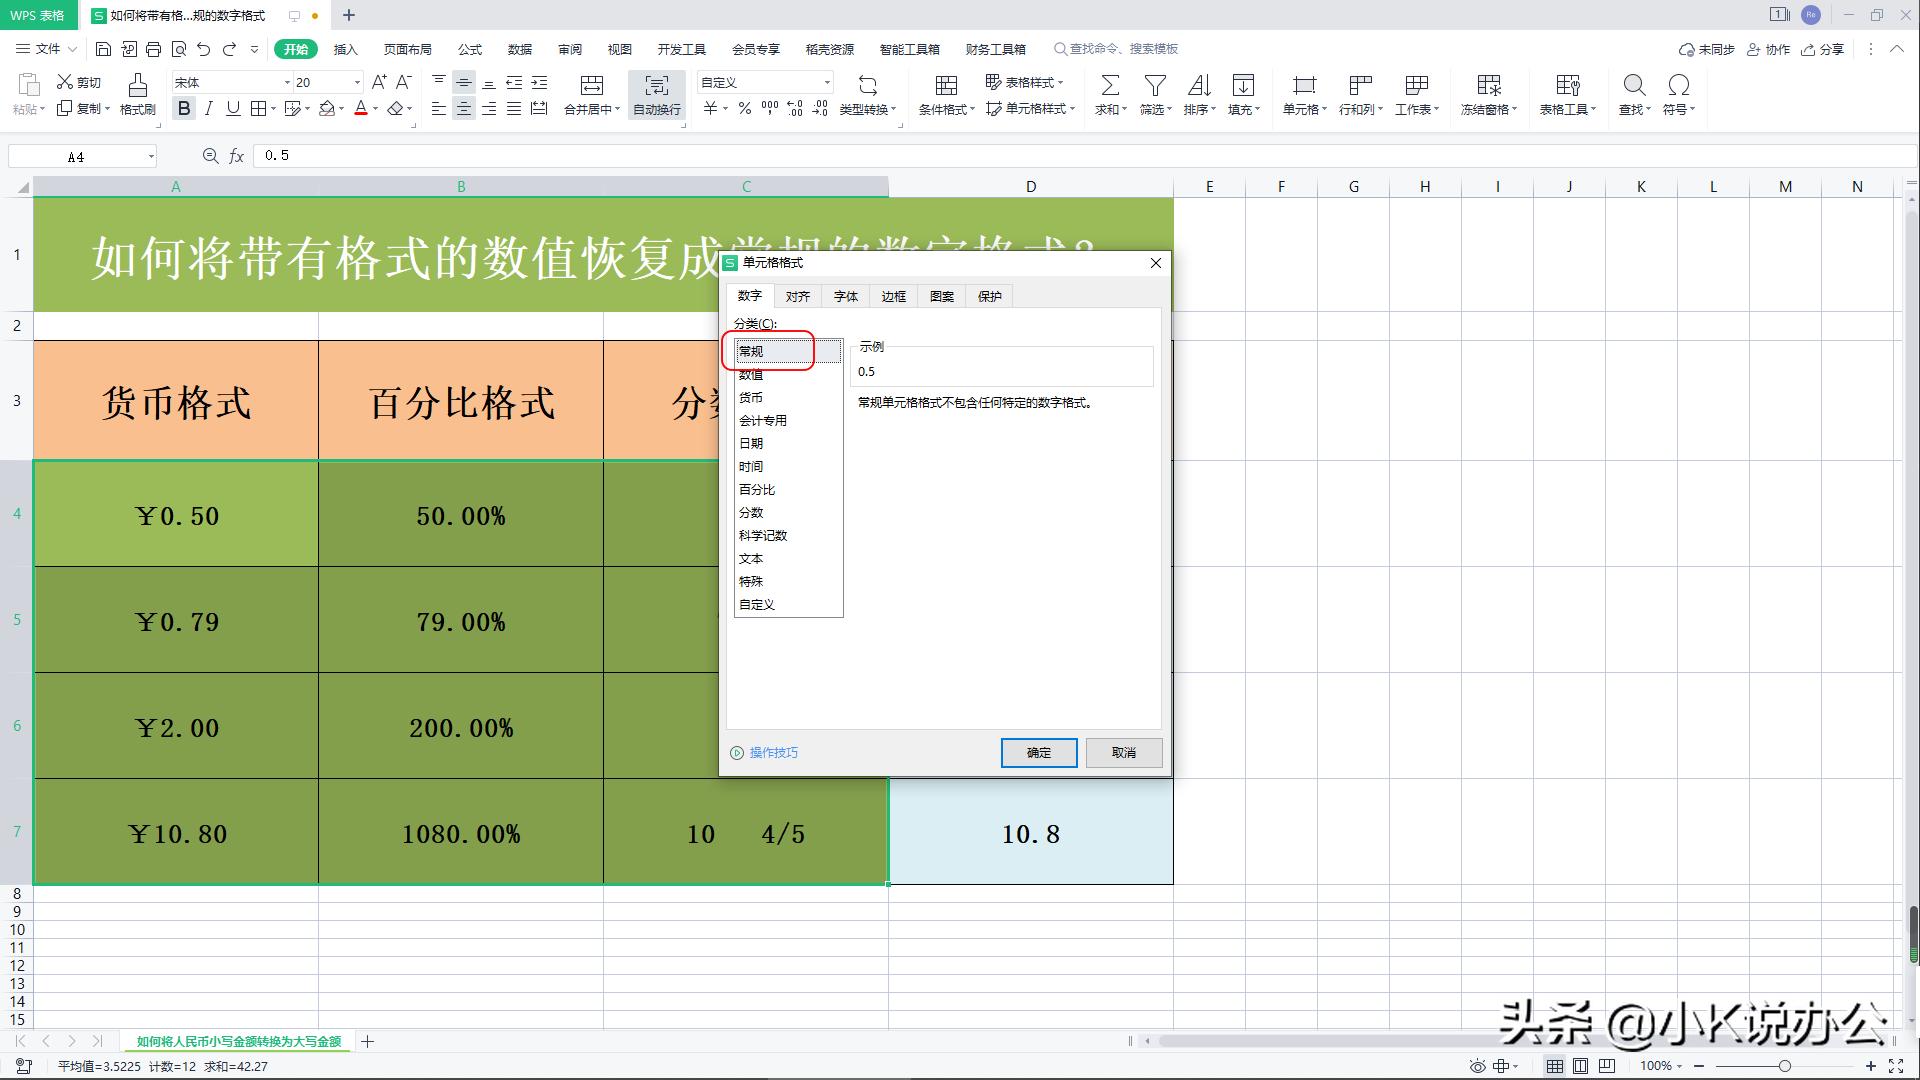
Task: Click the Type Conversion (类型转换) icon
Action: [x=867, y=86]
